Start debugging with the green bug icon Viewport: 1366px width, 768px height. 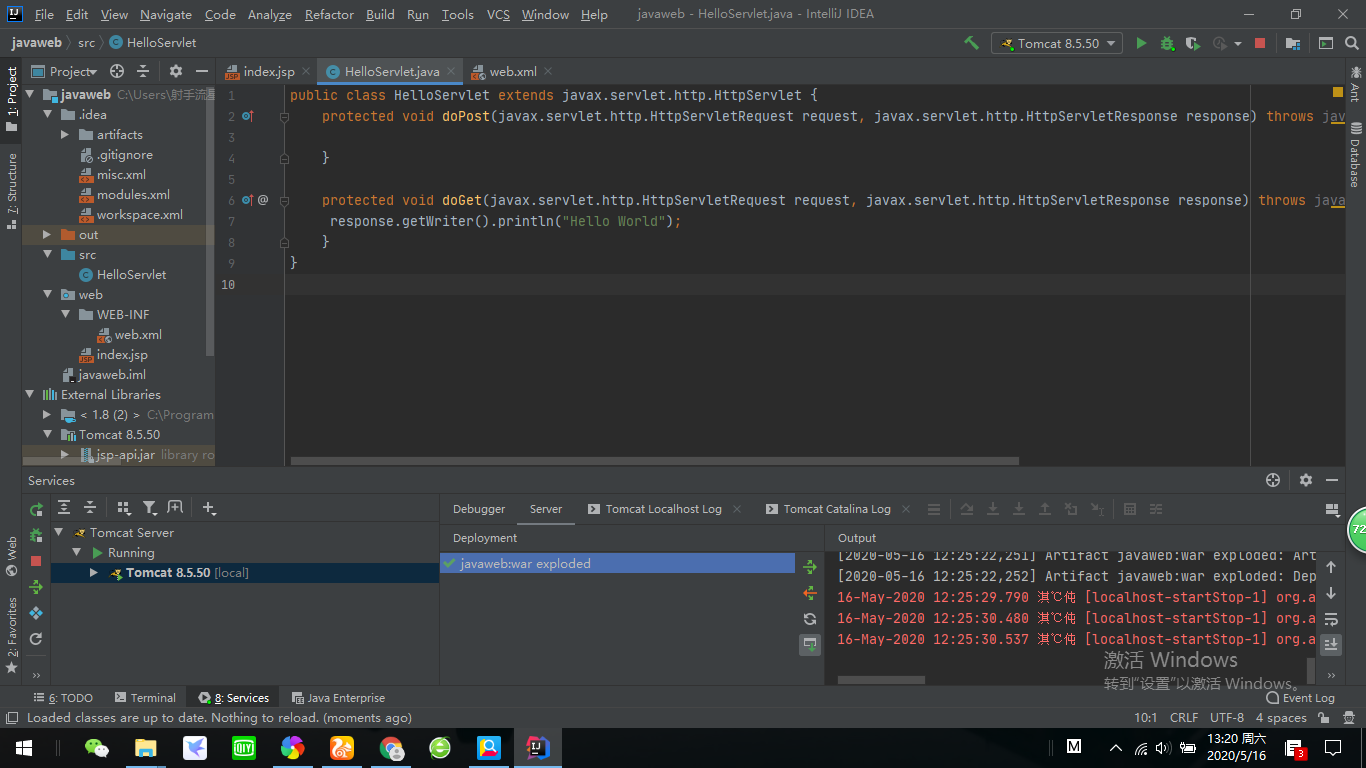coord(1167,43)
